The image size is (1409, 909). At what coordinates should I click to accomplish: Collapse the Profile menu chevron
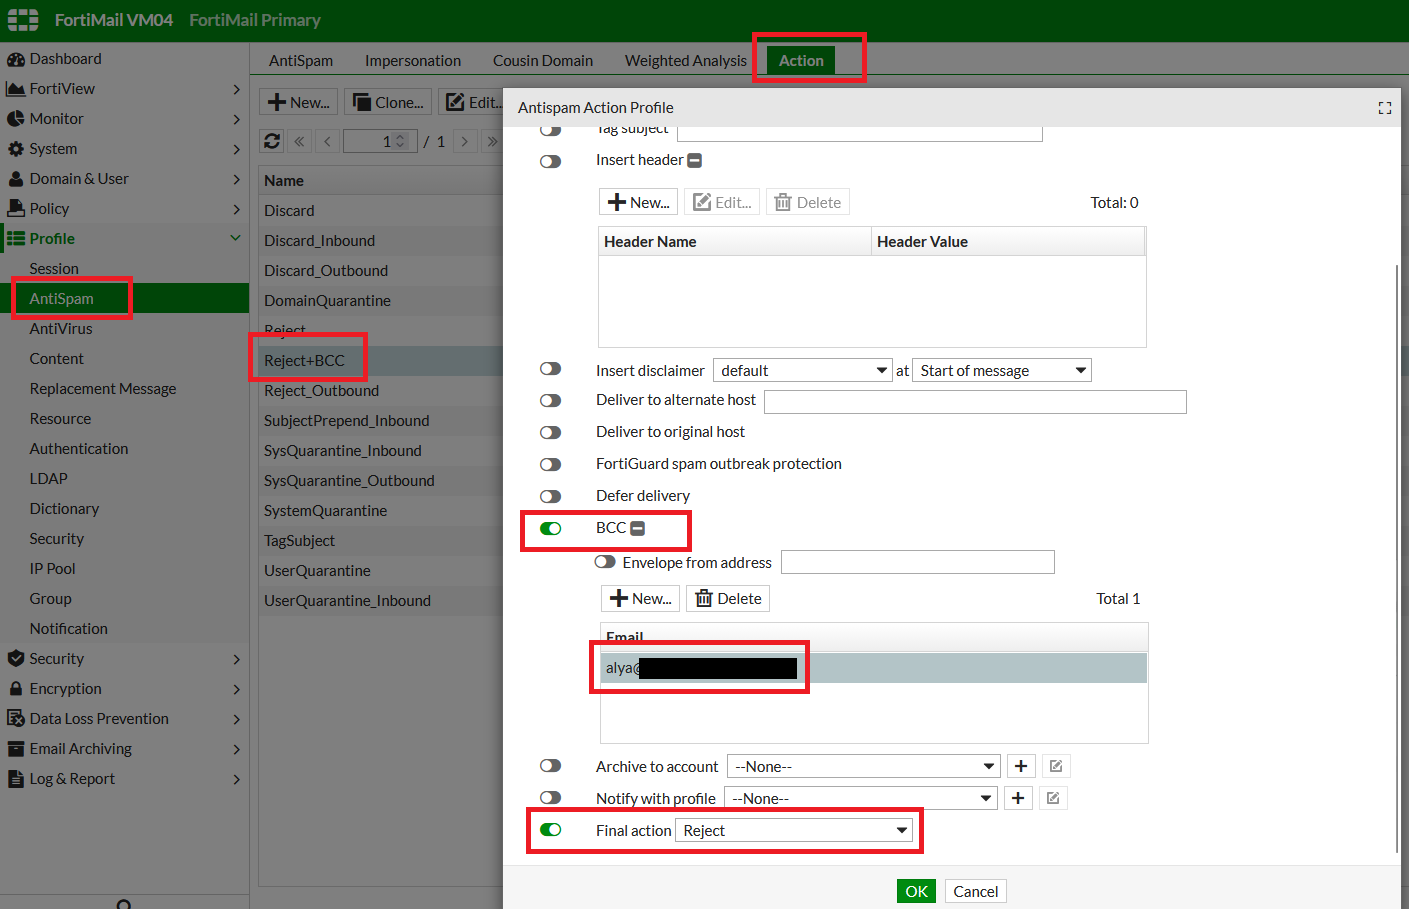(236, 238)
